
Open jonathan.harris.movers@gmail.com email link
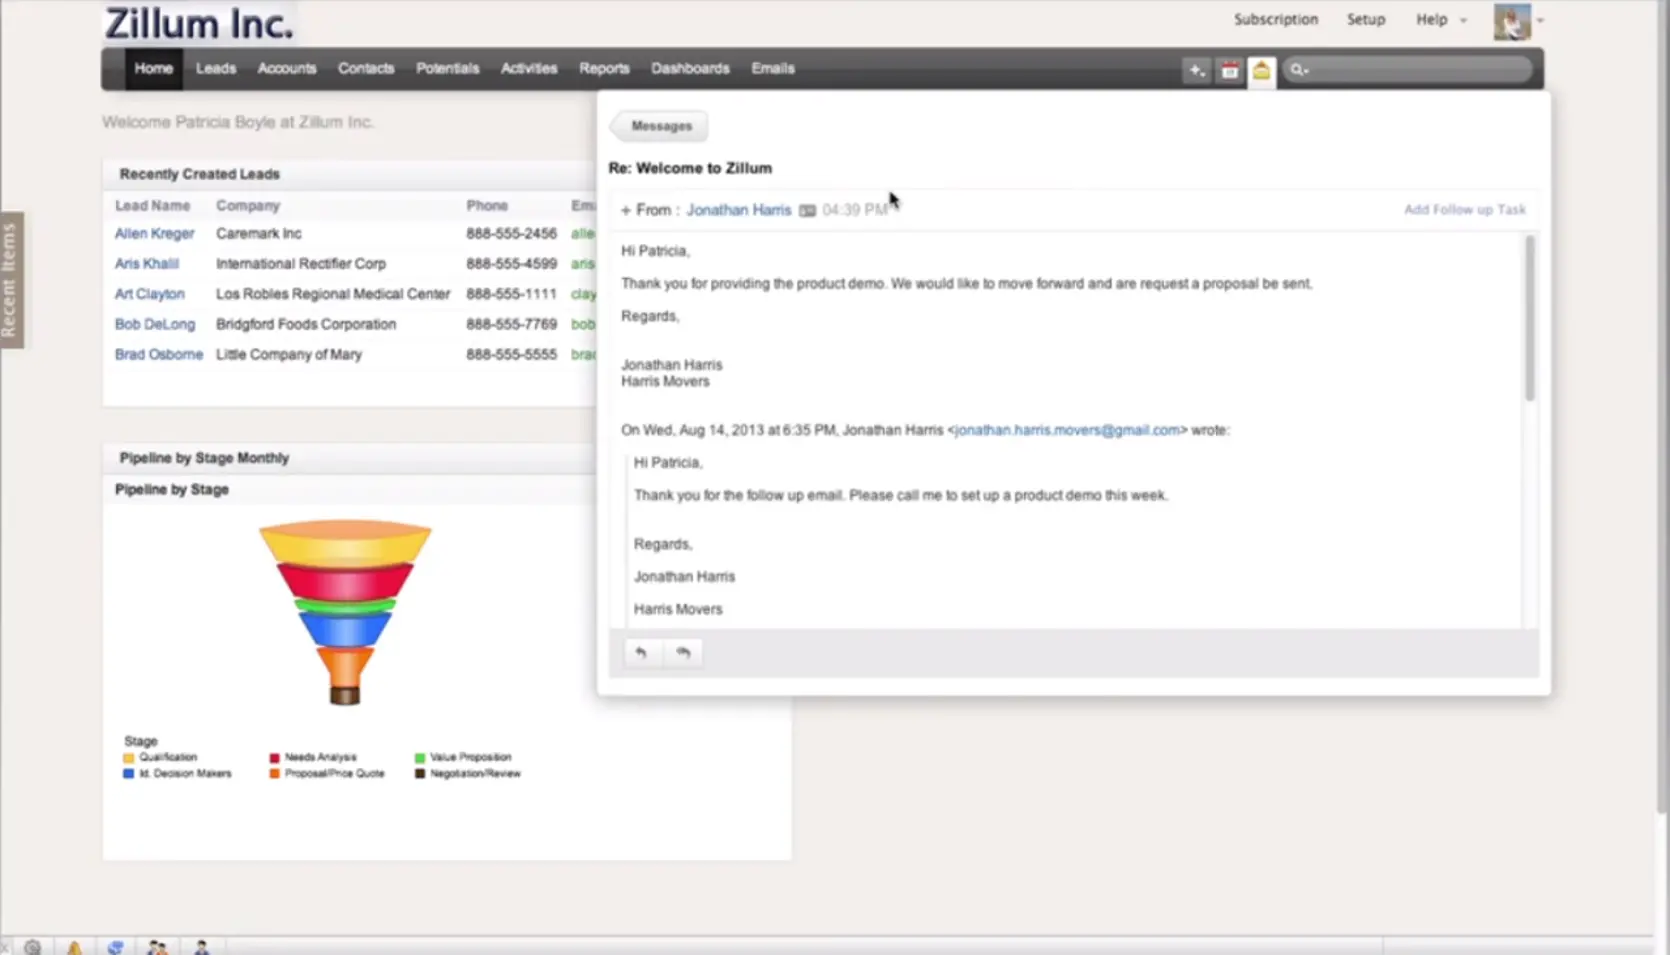[x=1066, y=430]
